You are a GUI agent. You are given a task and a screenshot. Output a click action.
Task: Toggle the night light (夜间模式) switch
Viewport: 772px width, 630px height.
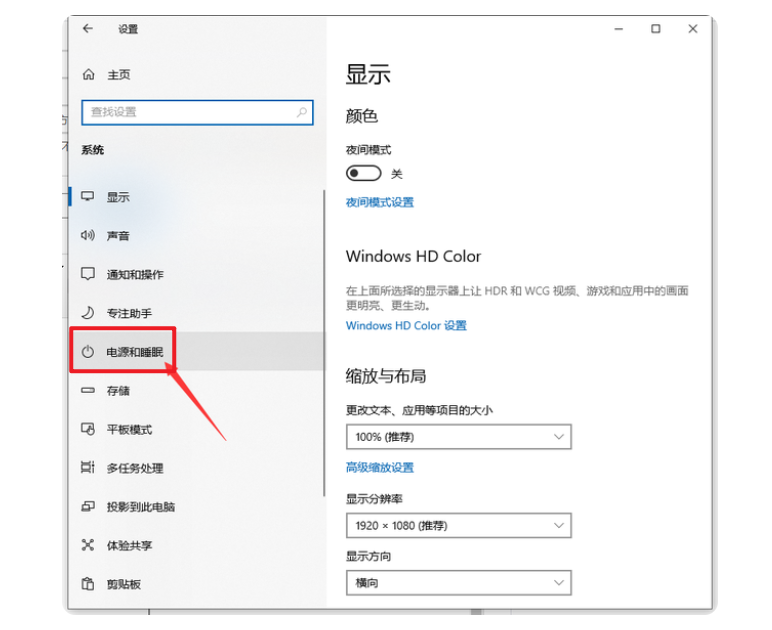click(x=363, y=173)
